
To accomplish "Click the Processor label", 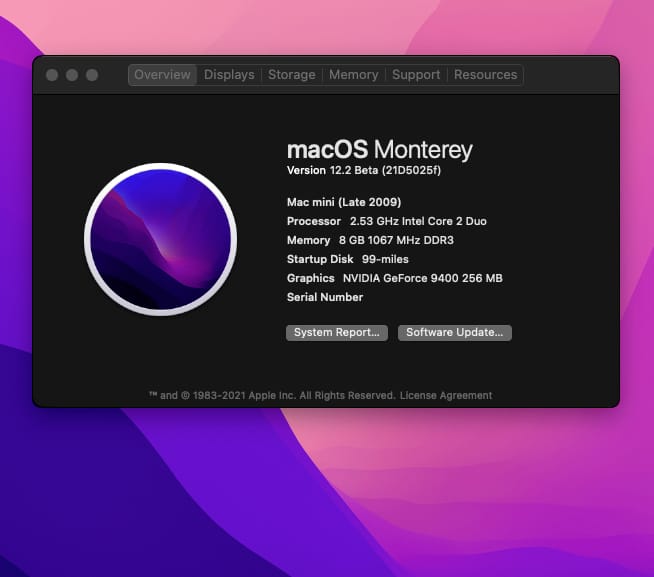I will tap(314, 221).
